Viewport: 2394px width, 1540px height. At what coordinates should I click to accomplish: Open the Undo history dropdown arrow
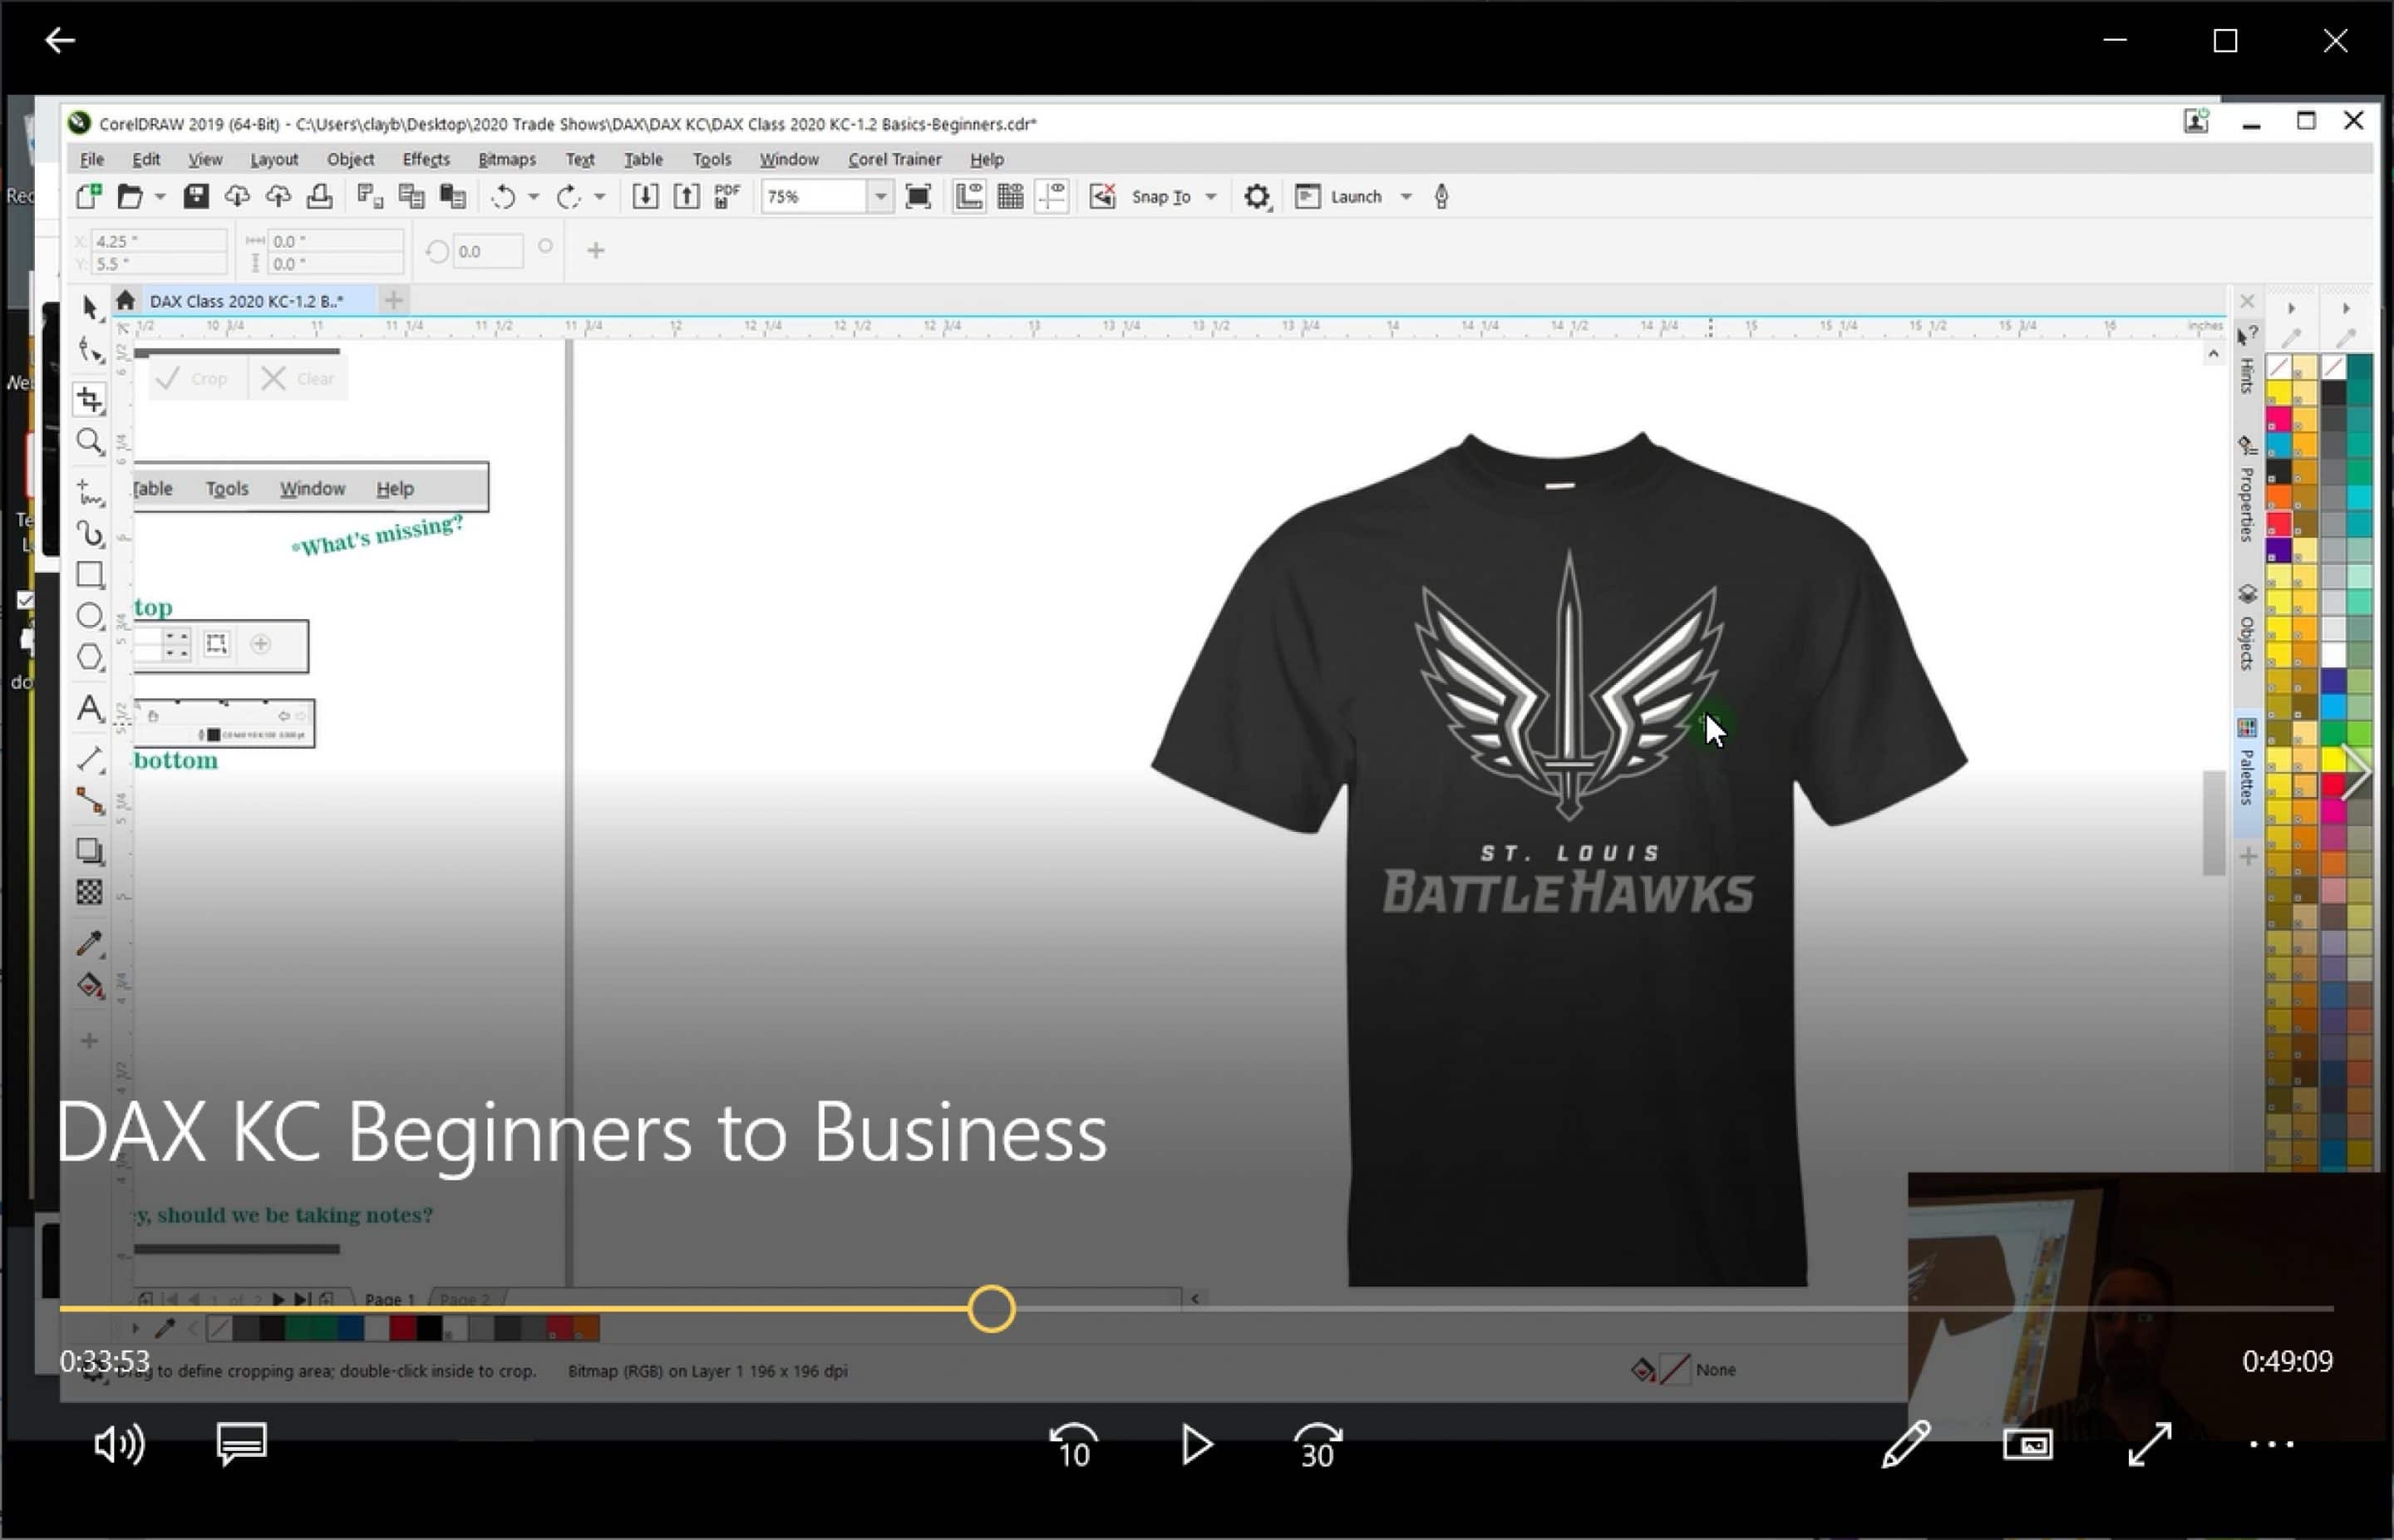click(533, 197)
